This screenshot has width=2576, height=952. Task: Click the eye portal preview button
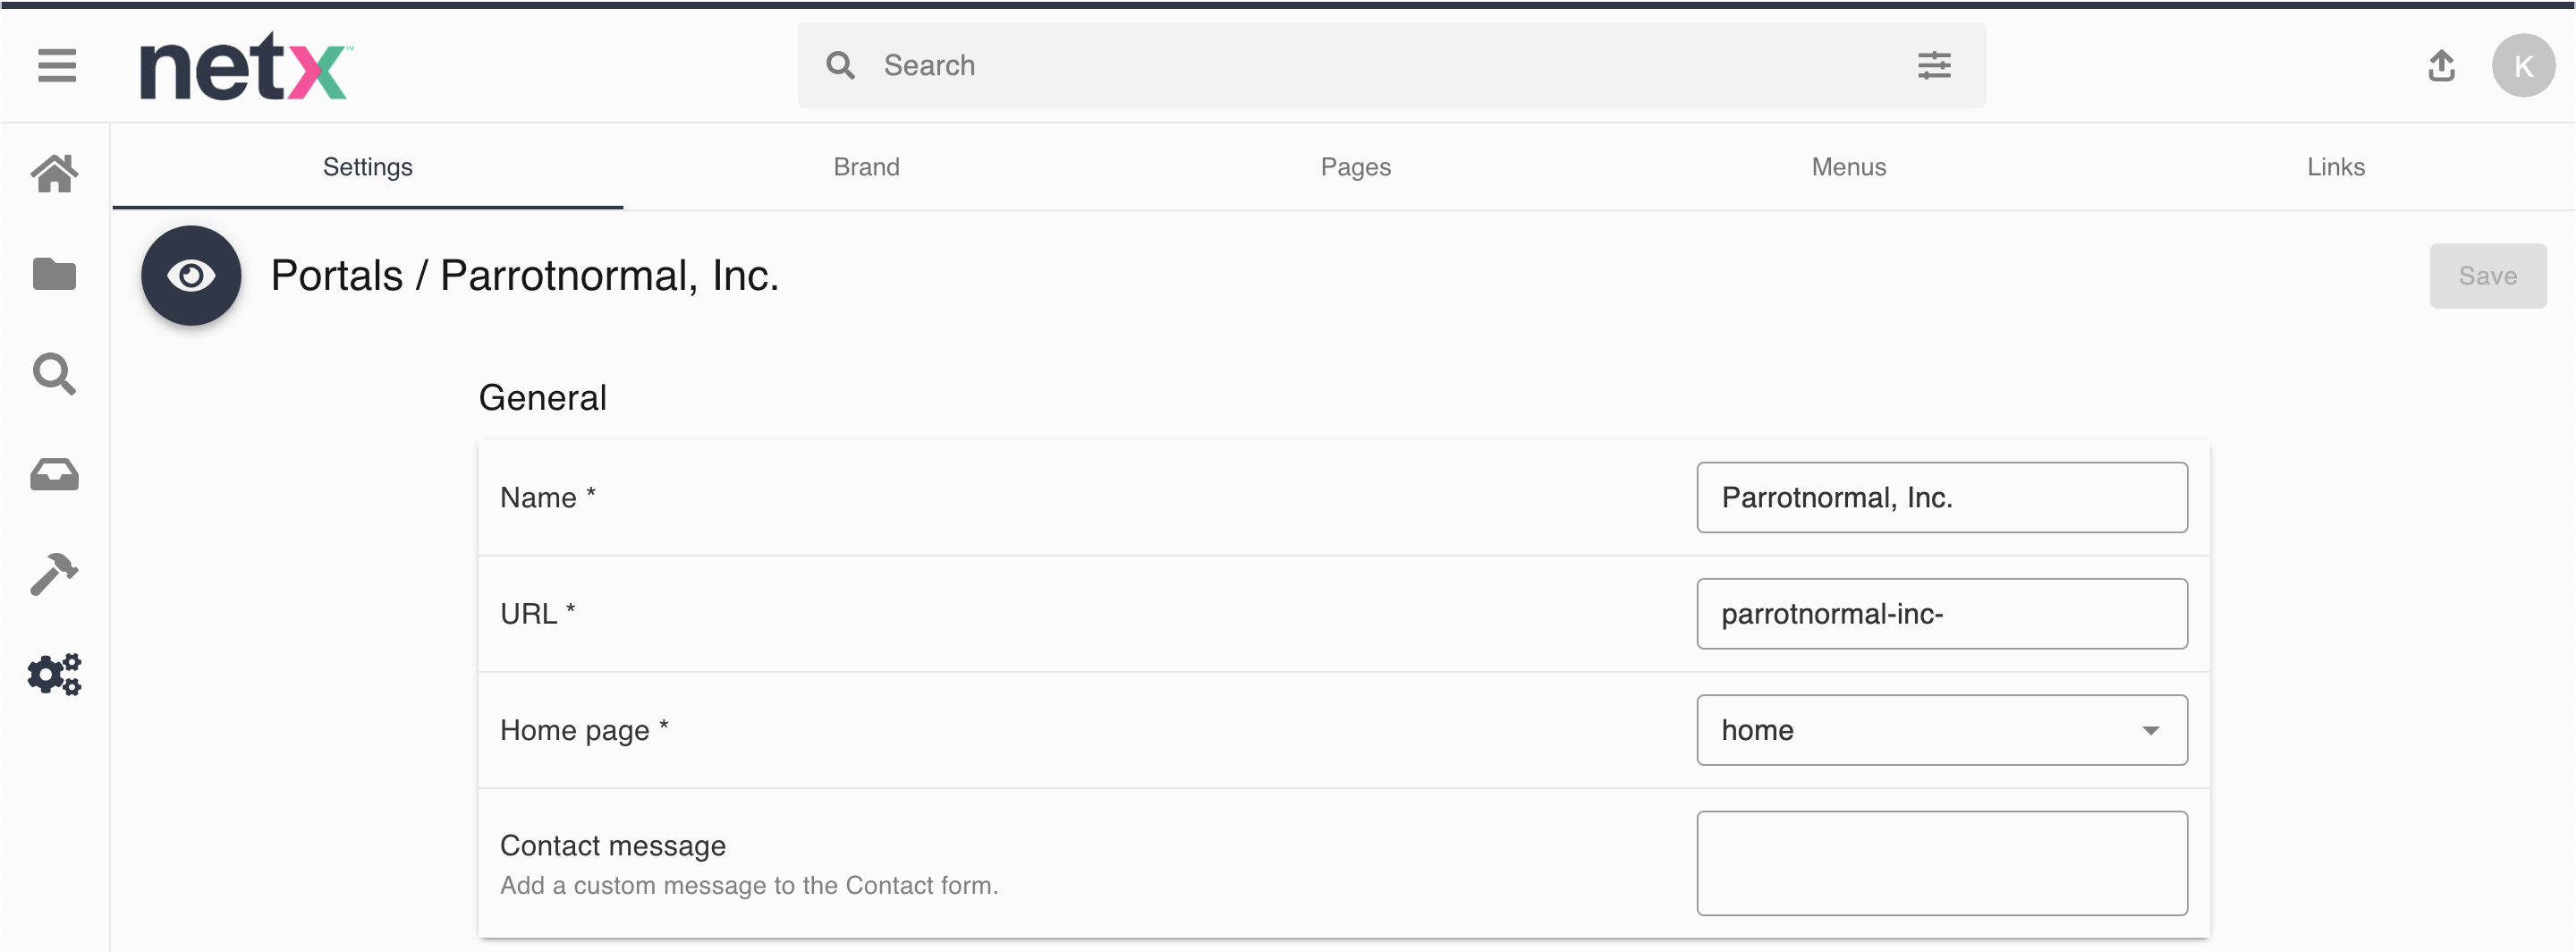(x=191, y=276)
